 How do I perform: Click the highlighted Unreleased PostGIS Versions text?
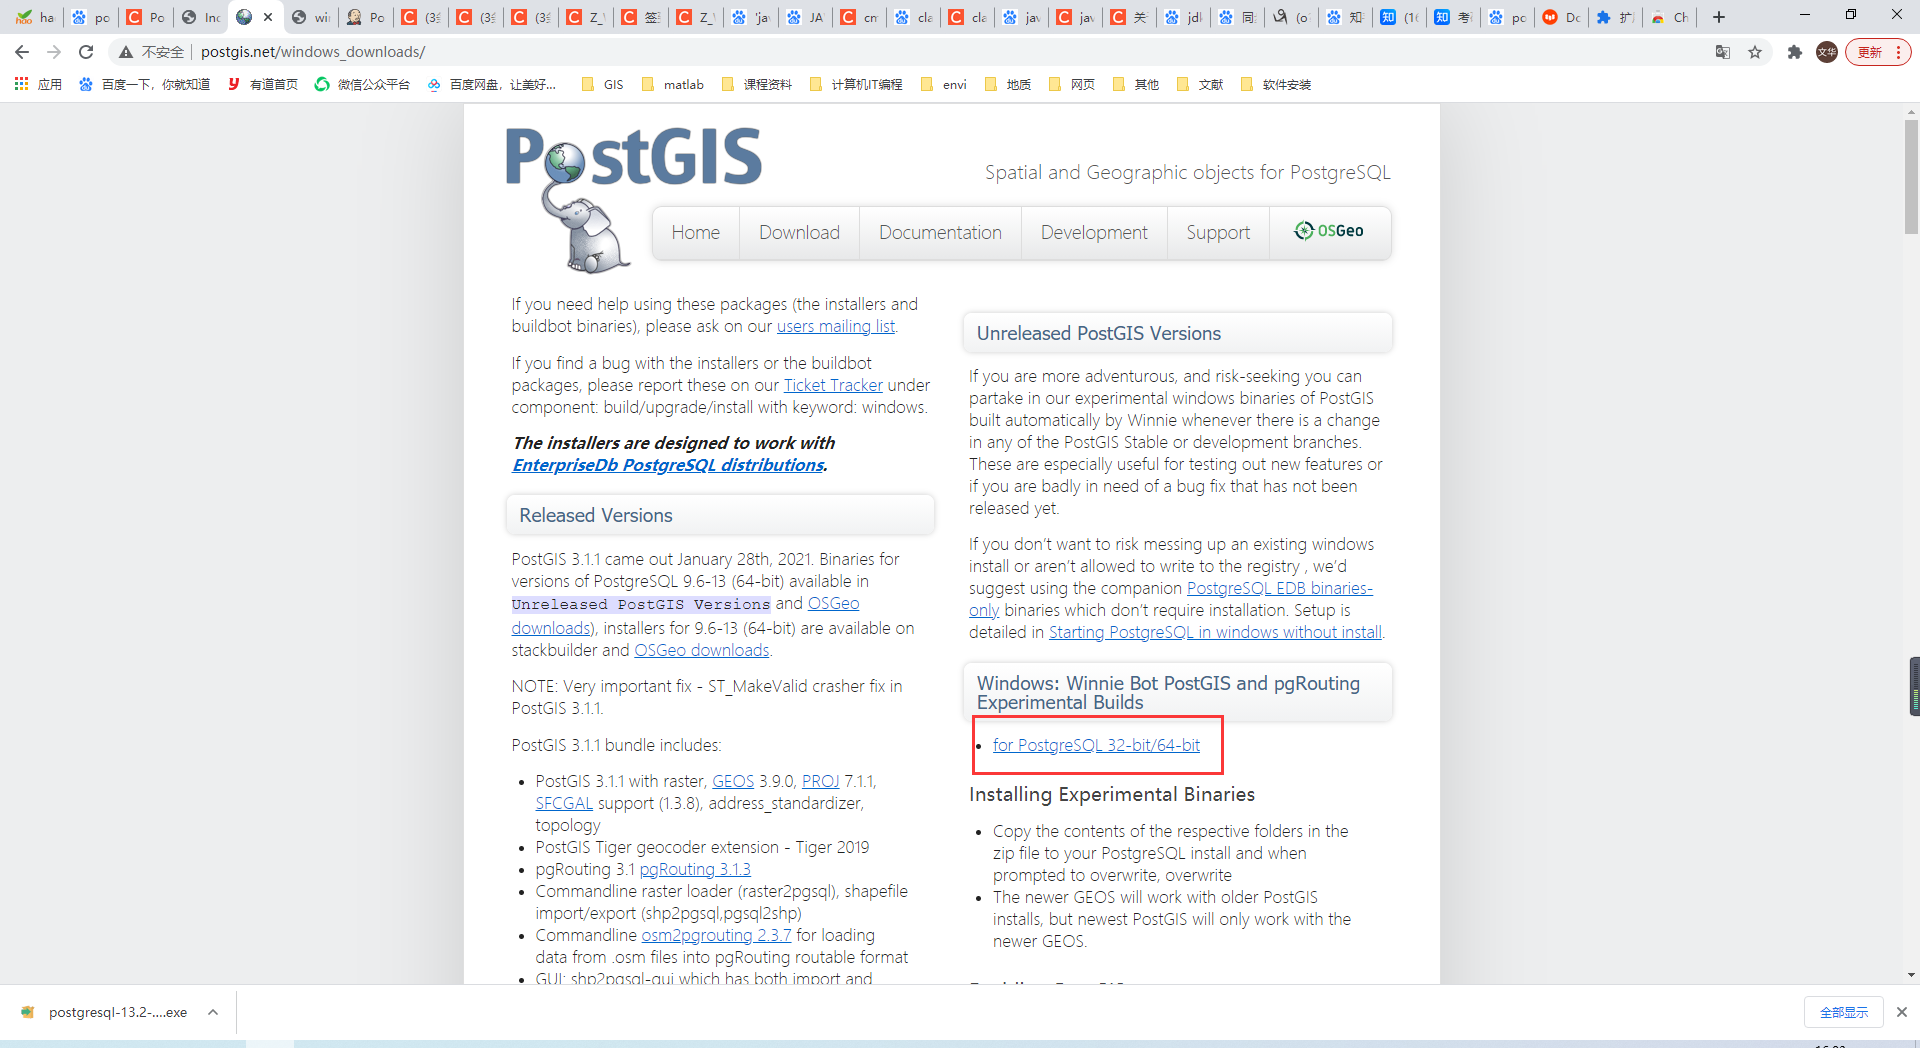pos(641,605)
